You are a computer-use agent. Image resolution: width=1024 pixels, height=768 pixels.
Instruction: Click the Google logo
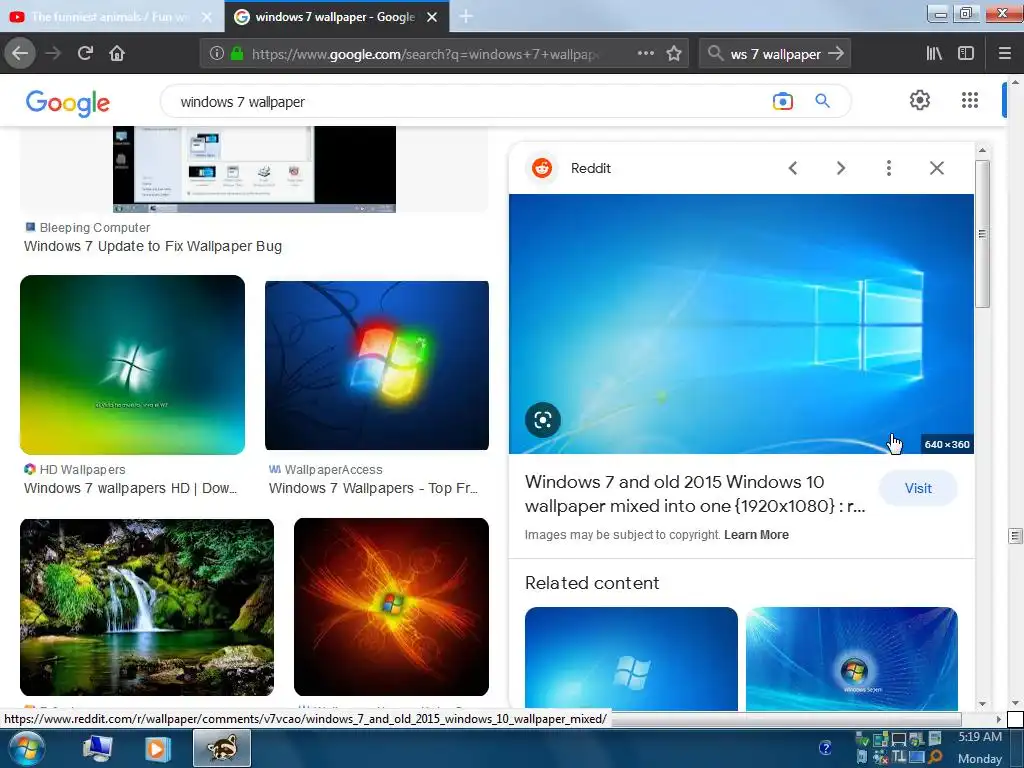68,103
